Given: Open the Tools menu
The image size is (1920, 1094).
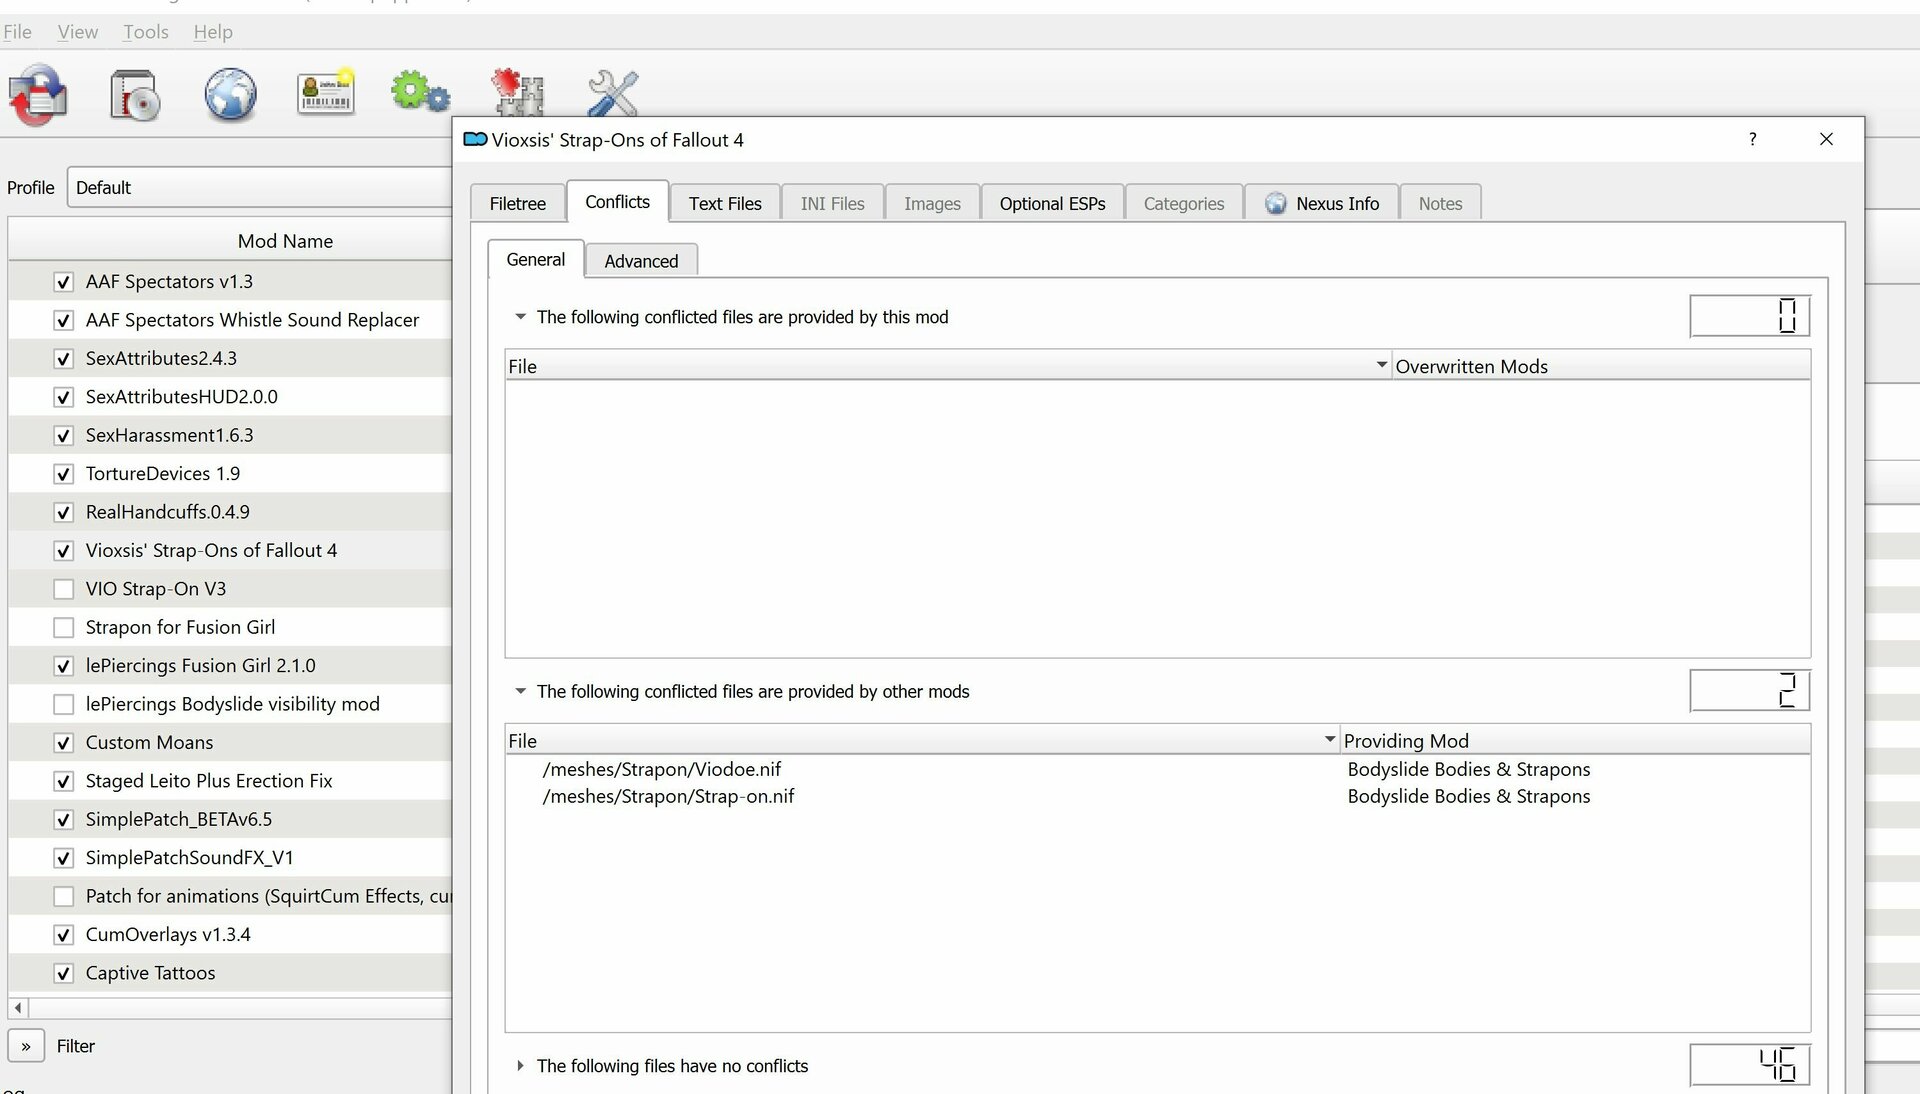Looking at the screenshot, I should coord(146,32).
